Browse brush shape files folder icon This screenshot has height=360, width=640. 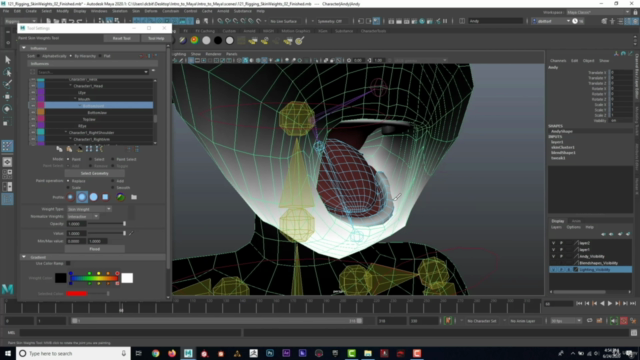(133, 197)
